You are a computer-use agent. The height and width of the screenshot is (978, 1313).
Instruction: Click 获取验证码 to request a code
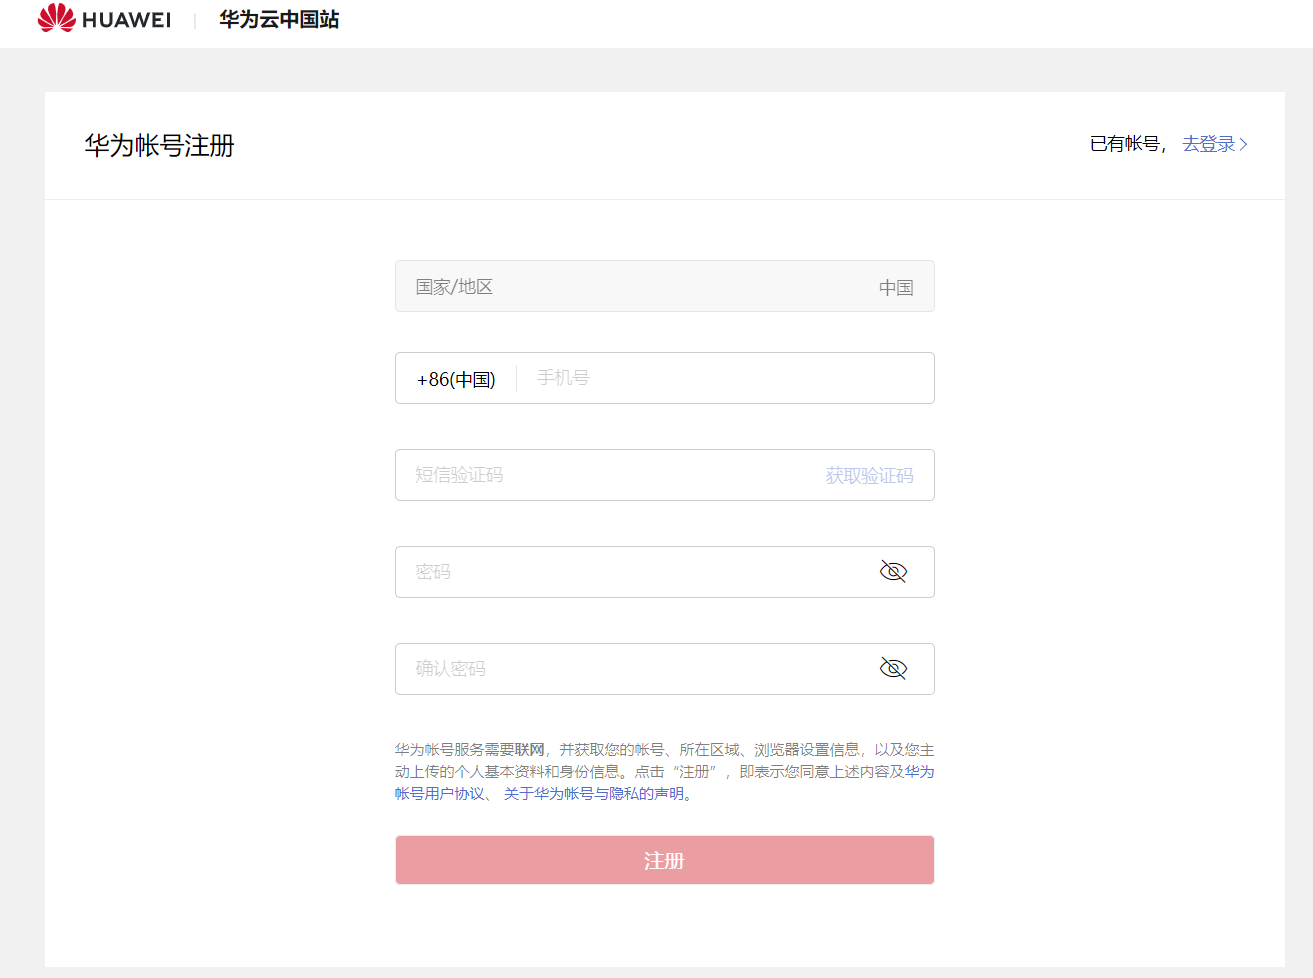(x=869, y=476)
